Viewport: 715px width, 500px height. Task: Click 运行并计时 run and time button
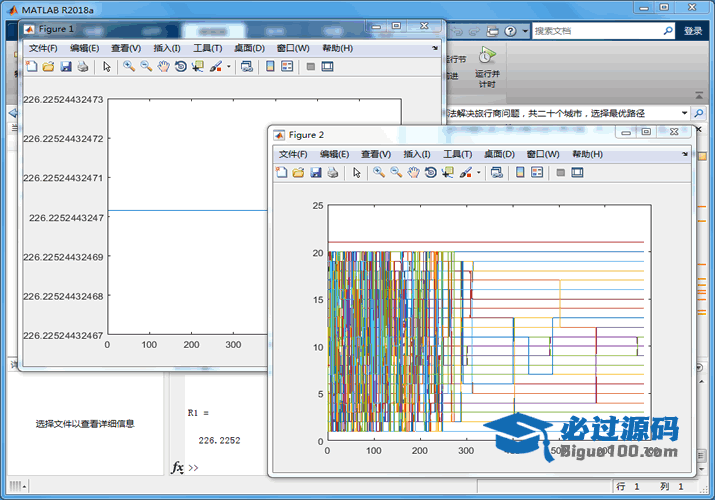point(487,67)
